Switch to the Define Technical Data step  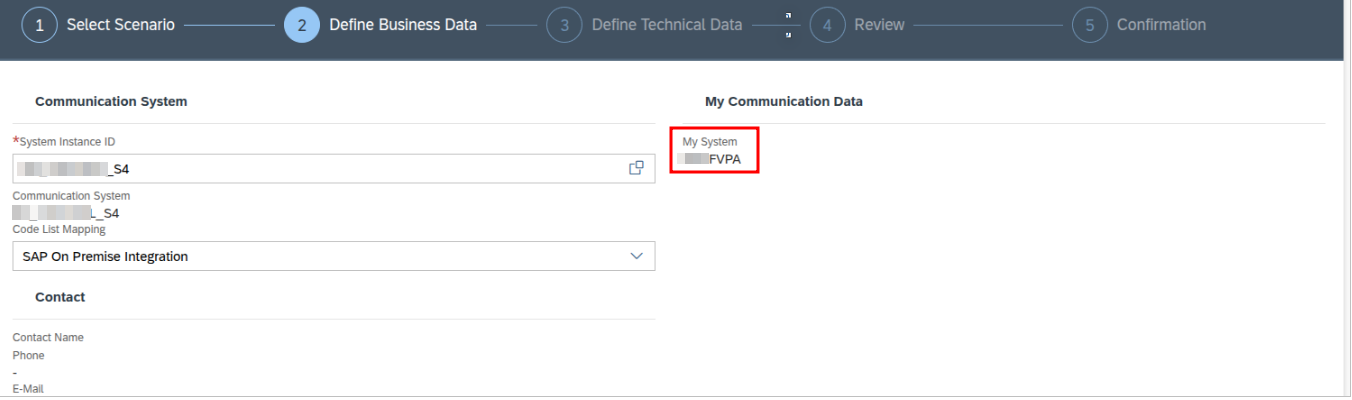(667, 25)
